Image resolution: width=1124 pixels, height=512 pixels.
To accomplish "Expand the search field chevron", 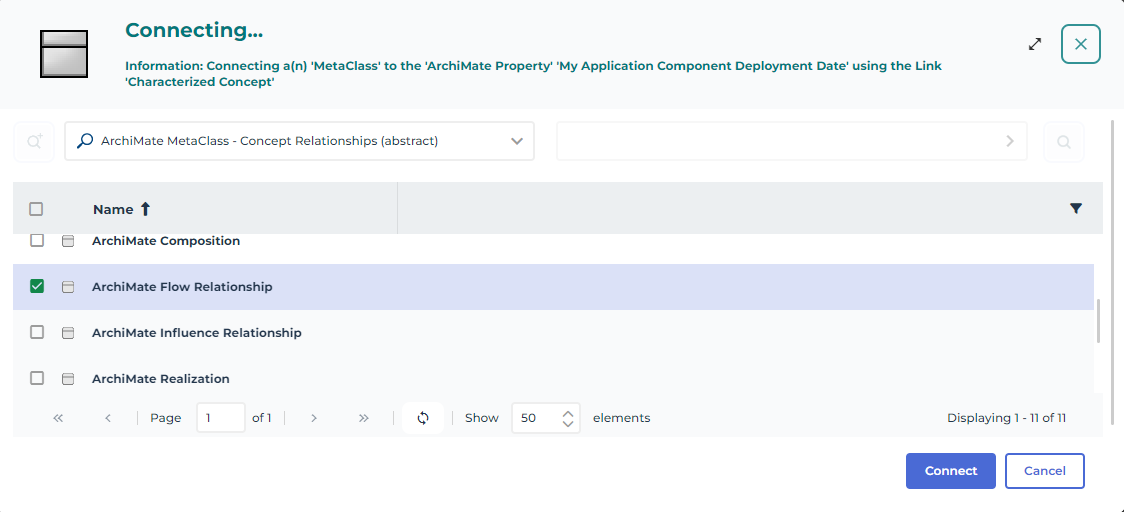I will coord(1010,141).
